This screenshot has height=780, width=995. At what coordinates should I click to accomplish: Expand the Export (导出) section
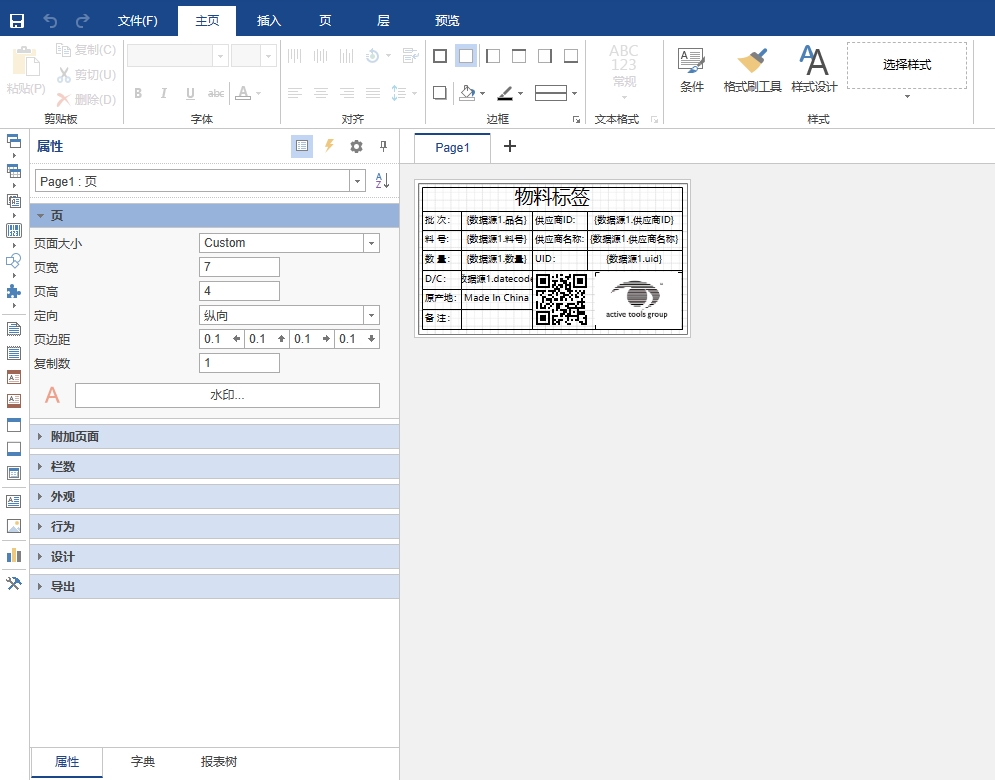63,587
